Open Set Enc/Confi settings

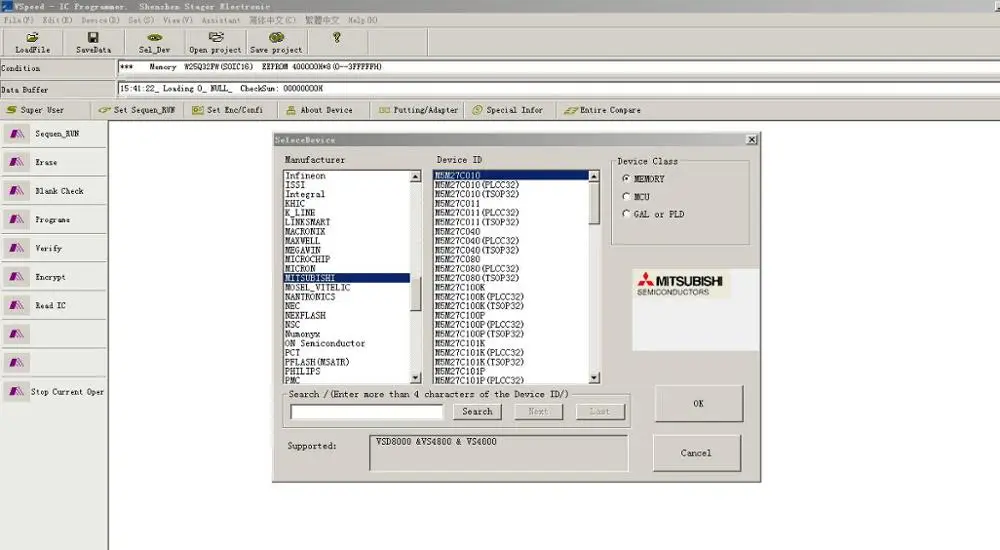click(x=228, y=110)
